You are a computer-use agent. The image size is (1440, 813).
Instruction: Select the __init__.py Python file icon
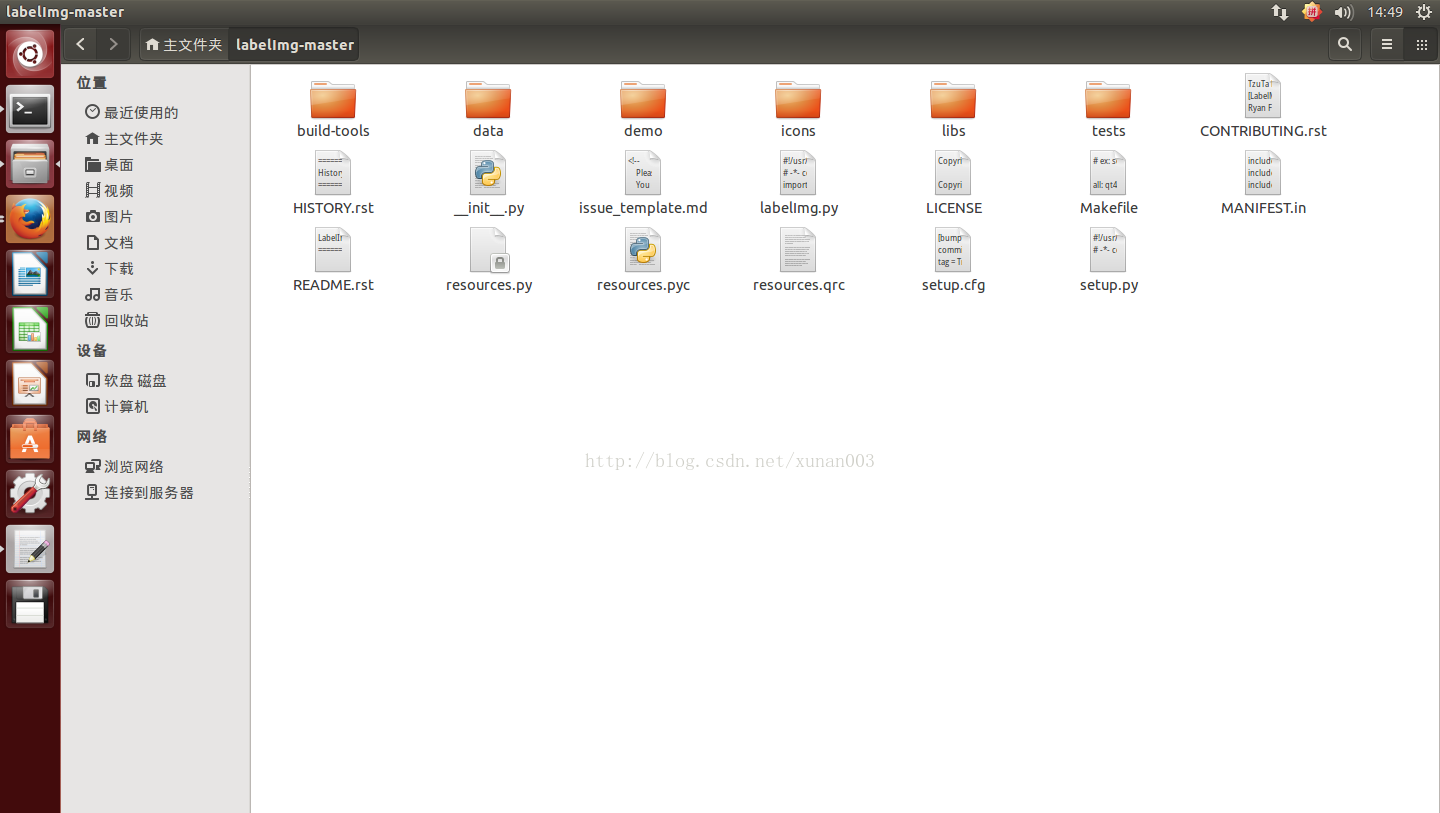pyautogui.click(x=488, y=174)
